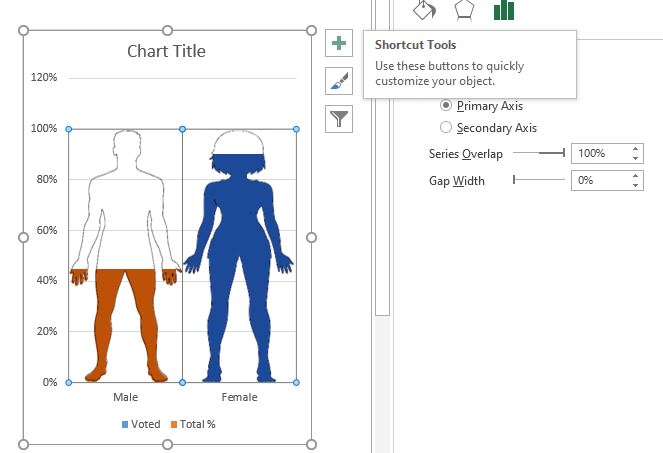This screenshot has height=453, width=663.
Task: Select the orange Male figure bar
Action: (125, 326)
